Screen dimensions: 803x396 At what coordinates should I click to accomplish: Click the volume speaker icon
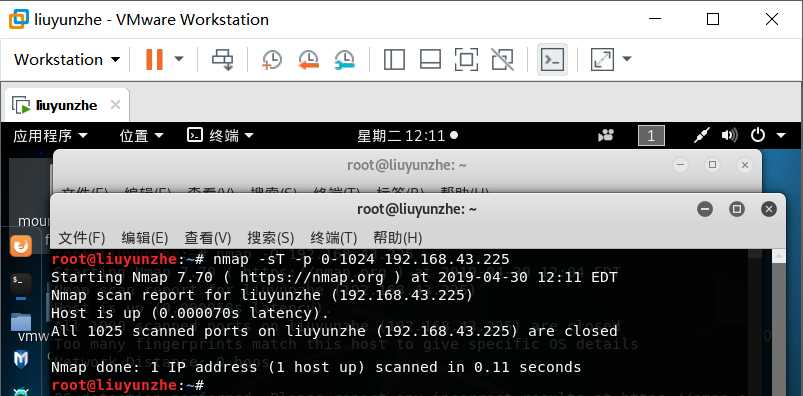tap(729, 136)
